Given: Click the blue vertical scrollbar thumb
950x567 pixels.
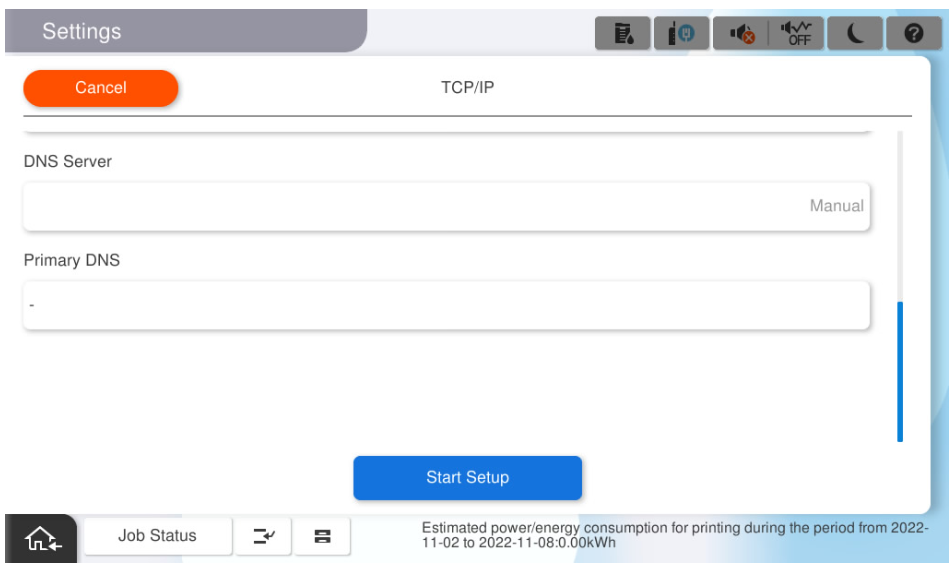Looking at the screenshot, I should click(900, 370).
